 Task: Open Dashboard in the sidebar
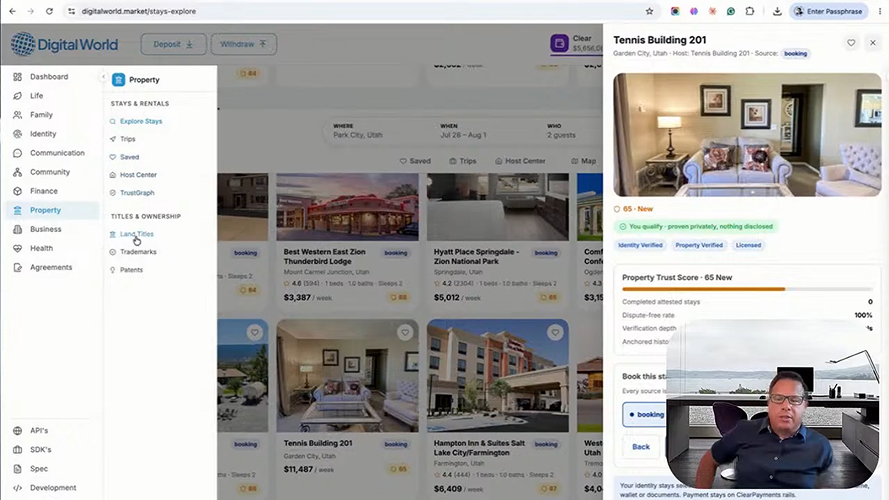49,77
